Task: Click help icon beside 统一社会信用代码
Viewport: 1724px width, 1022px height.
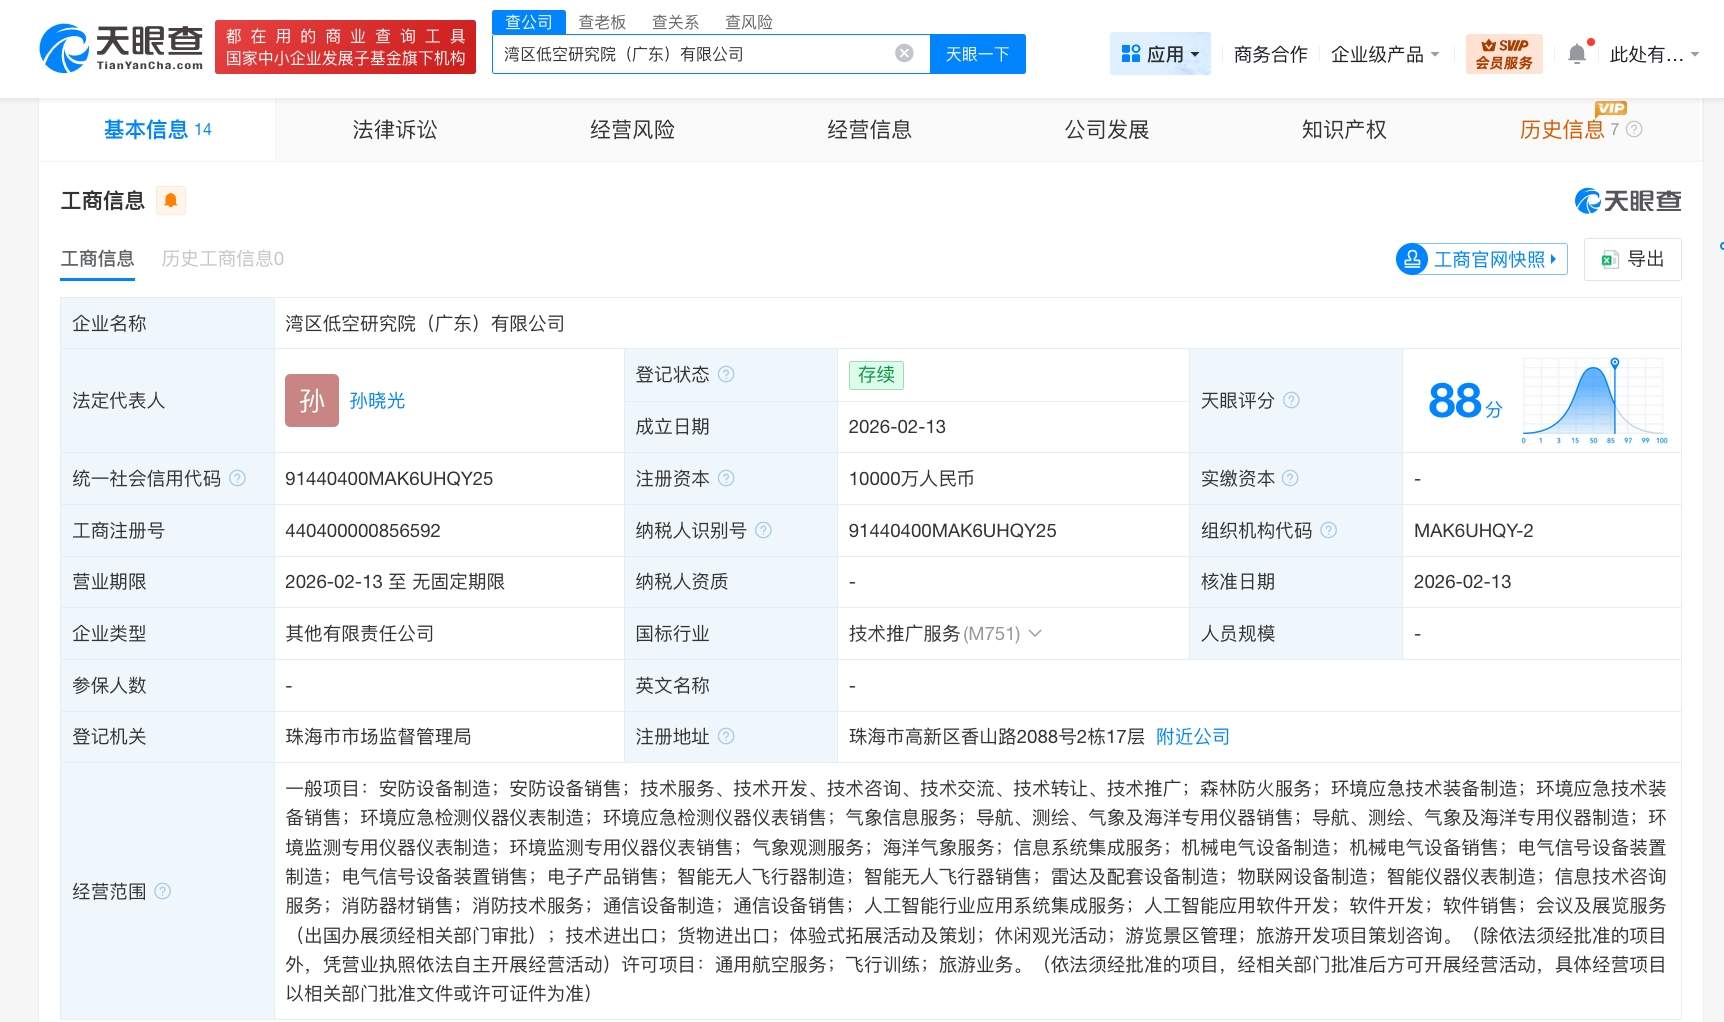Action: click(237, 478)
